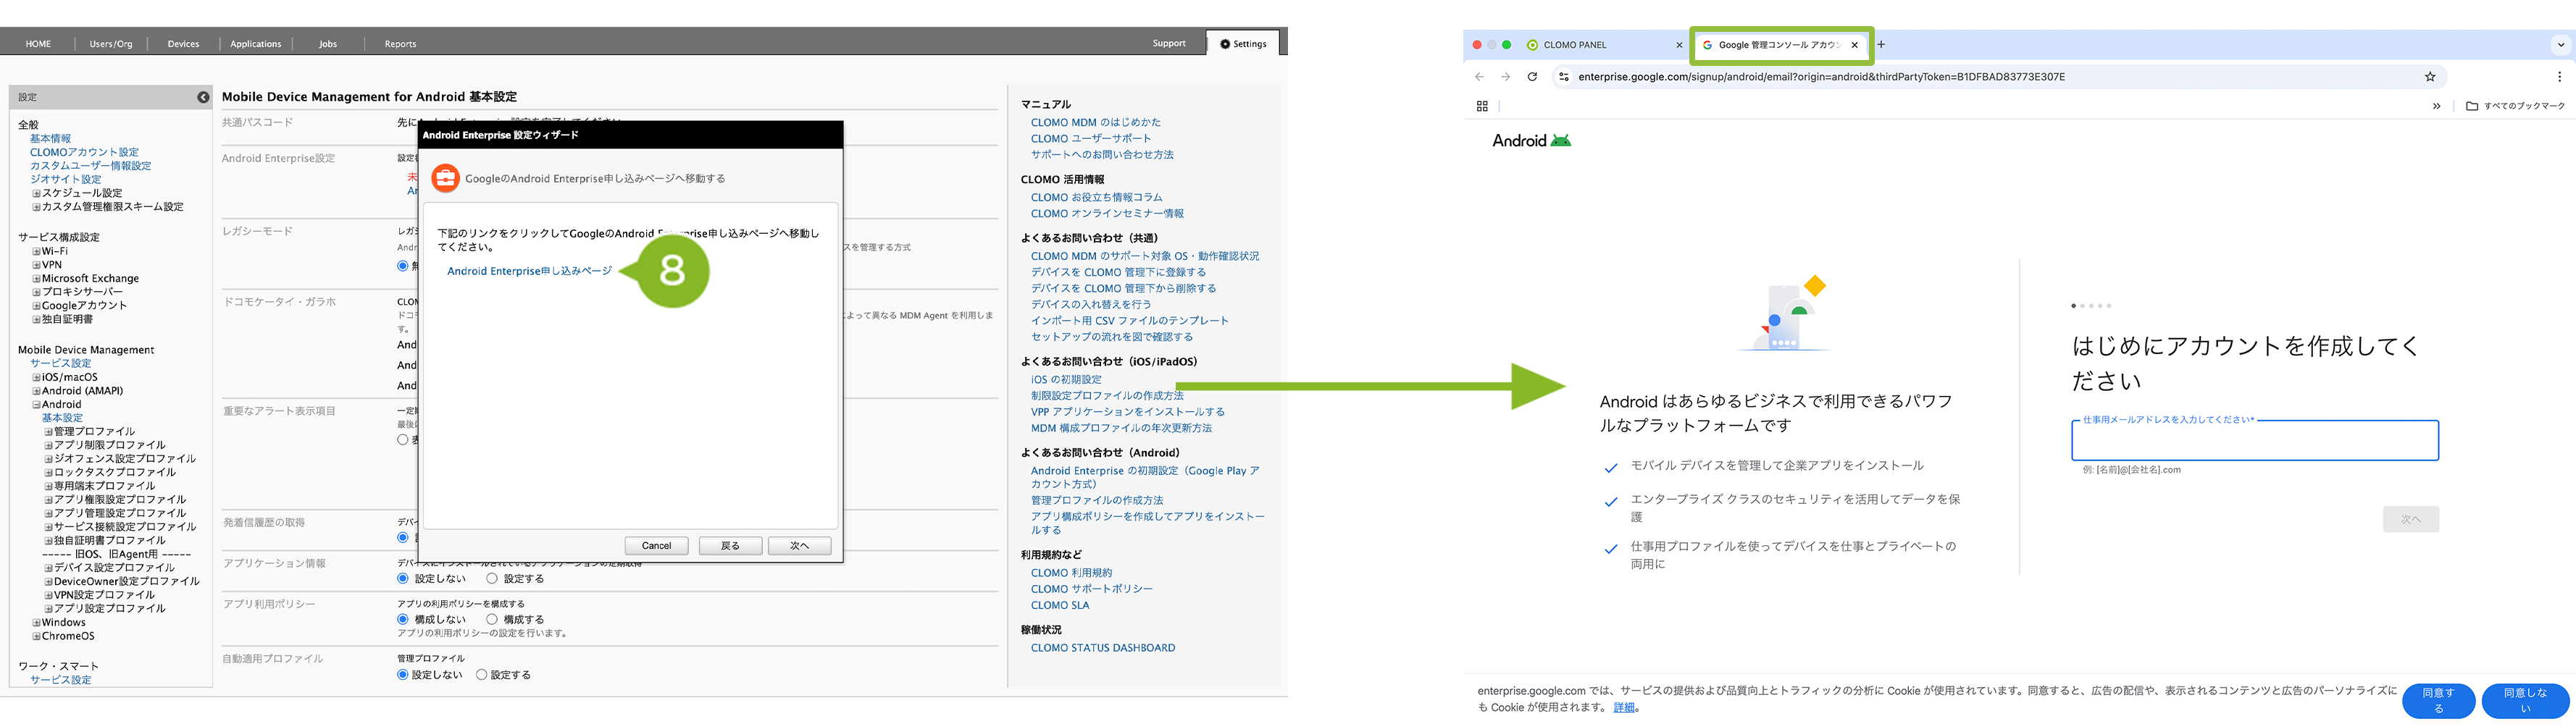This screenshot has height=724, width=2576.
Task: Collapse the 設定 sidebar with arrow icon
Action: (x=203, y=97)
